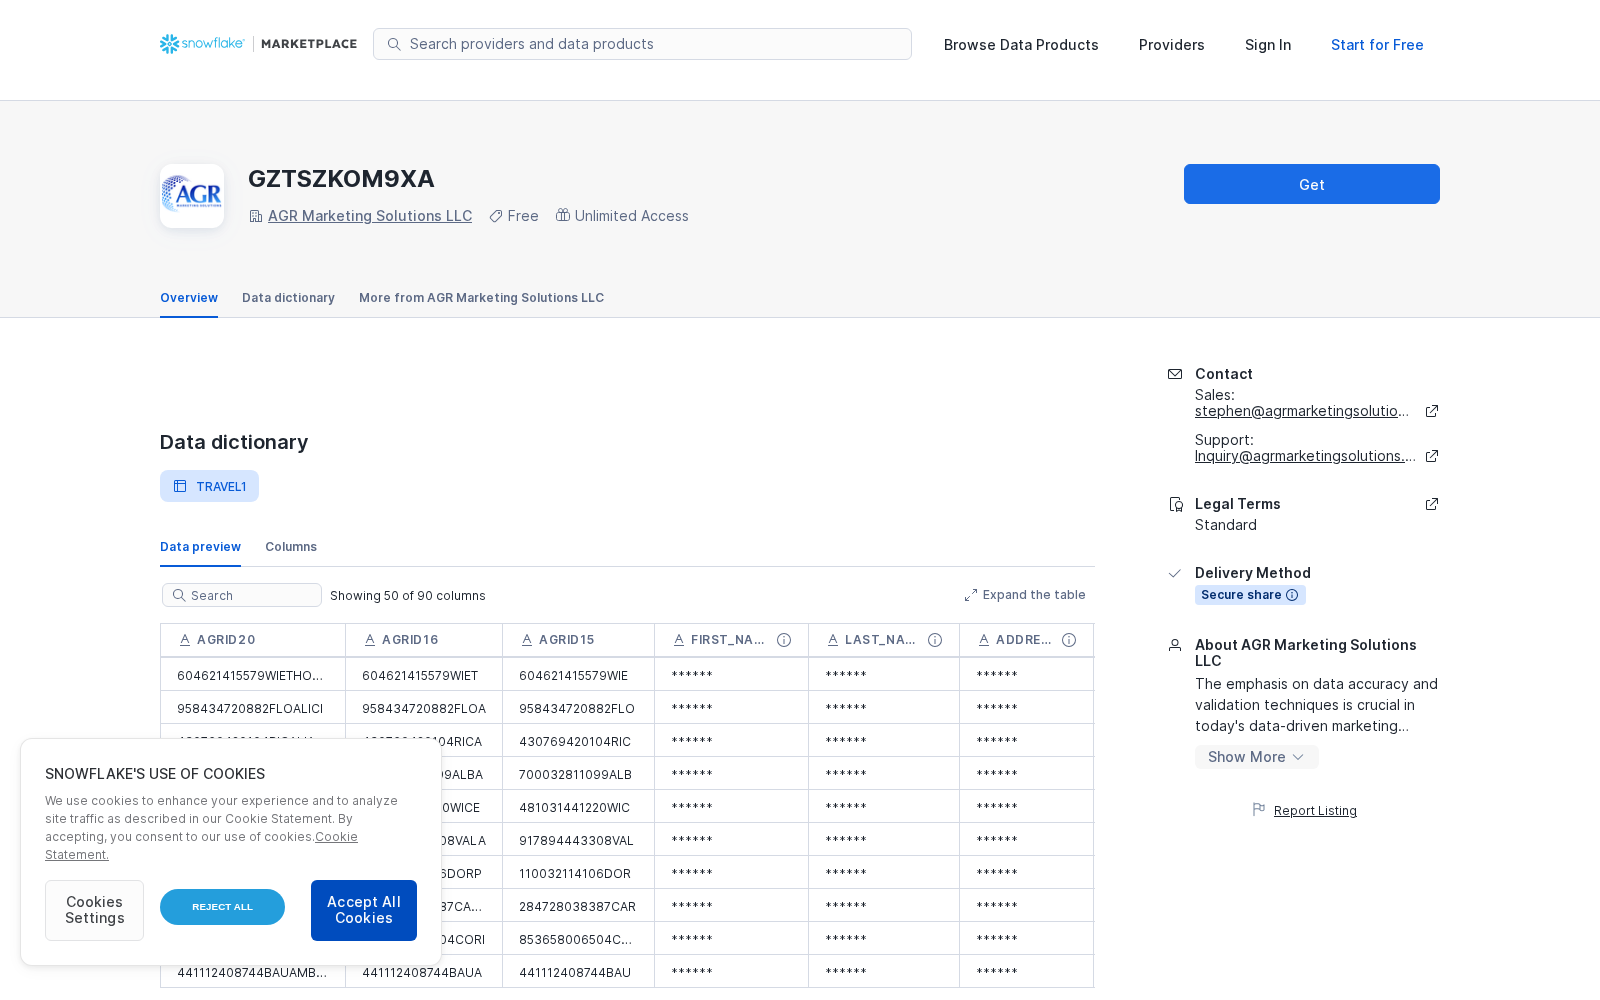Open the Data dictionary tab
Viewport: 1600px width, 1000px height.
pyautogui.click(x=288, y=298)
